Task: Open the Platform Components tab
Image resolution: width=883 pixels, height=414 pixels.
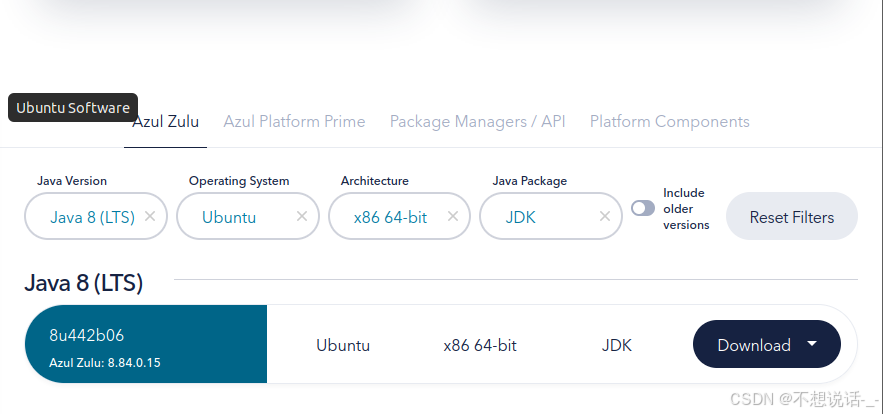Action: [x=670, y=122]
